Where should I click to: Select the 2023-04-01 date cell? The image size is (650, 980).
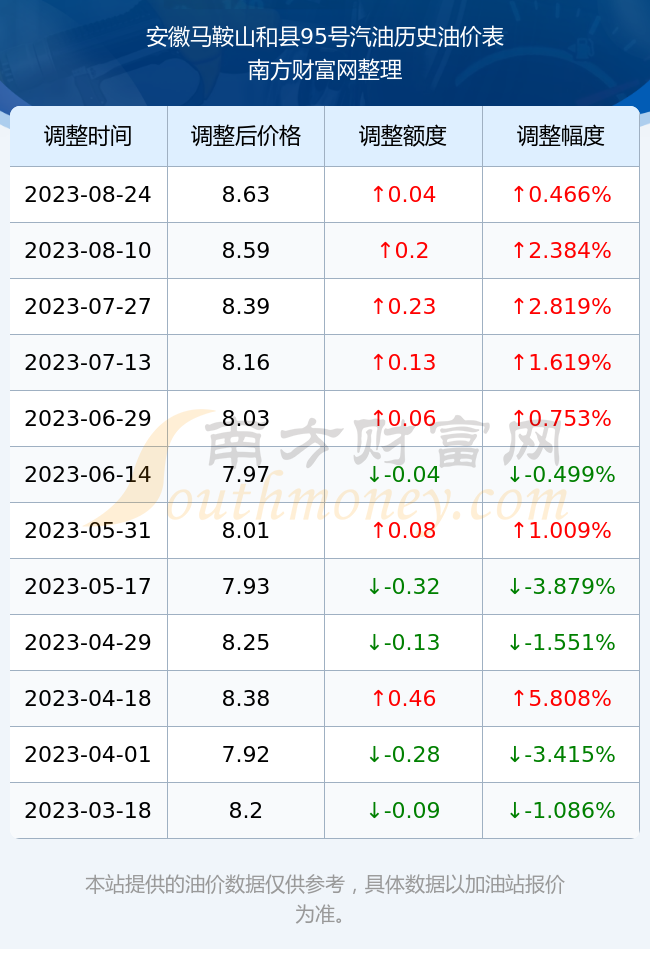coord(88,754)
